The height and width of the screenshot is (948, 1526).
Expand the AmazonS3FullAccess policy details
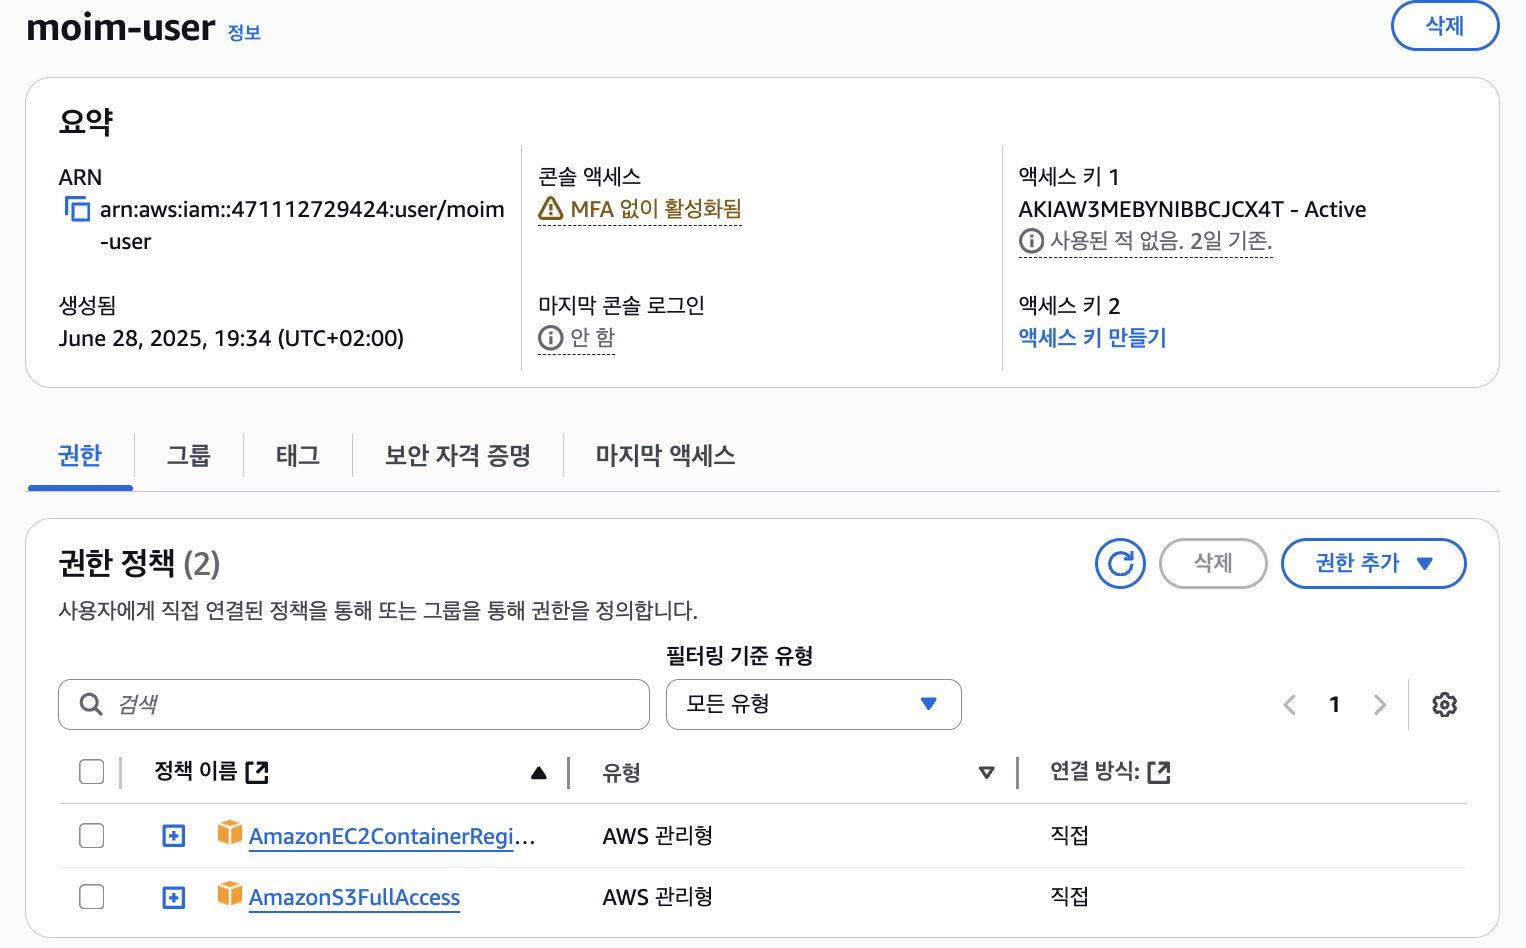coord(174,897)
